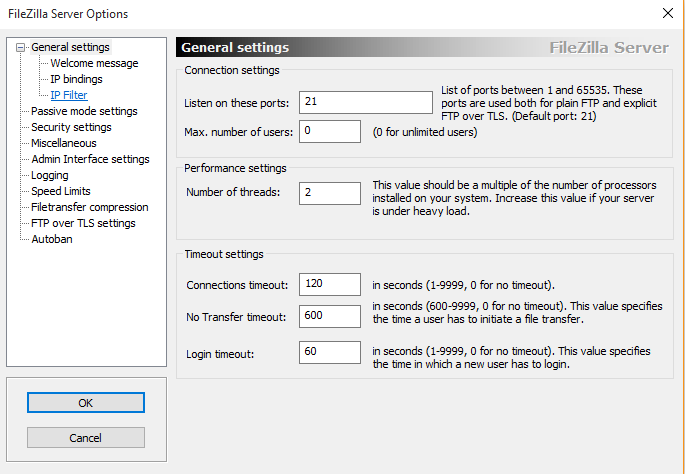Close the FileZilla Server Options dialog
The image size is (685, 474).
click(668, 13)
